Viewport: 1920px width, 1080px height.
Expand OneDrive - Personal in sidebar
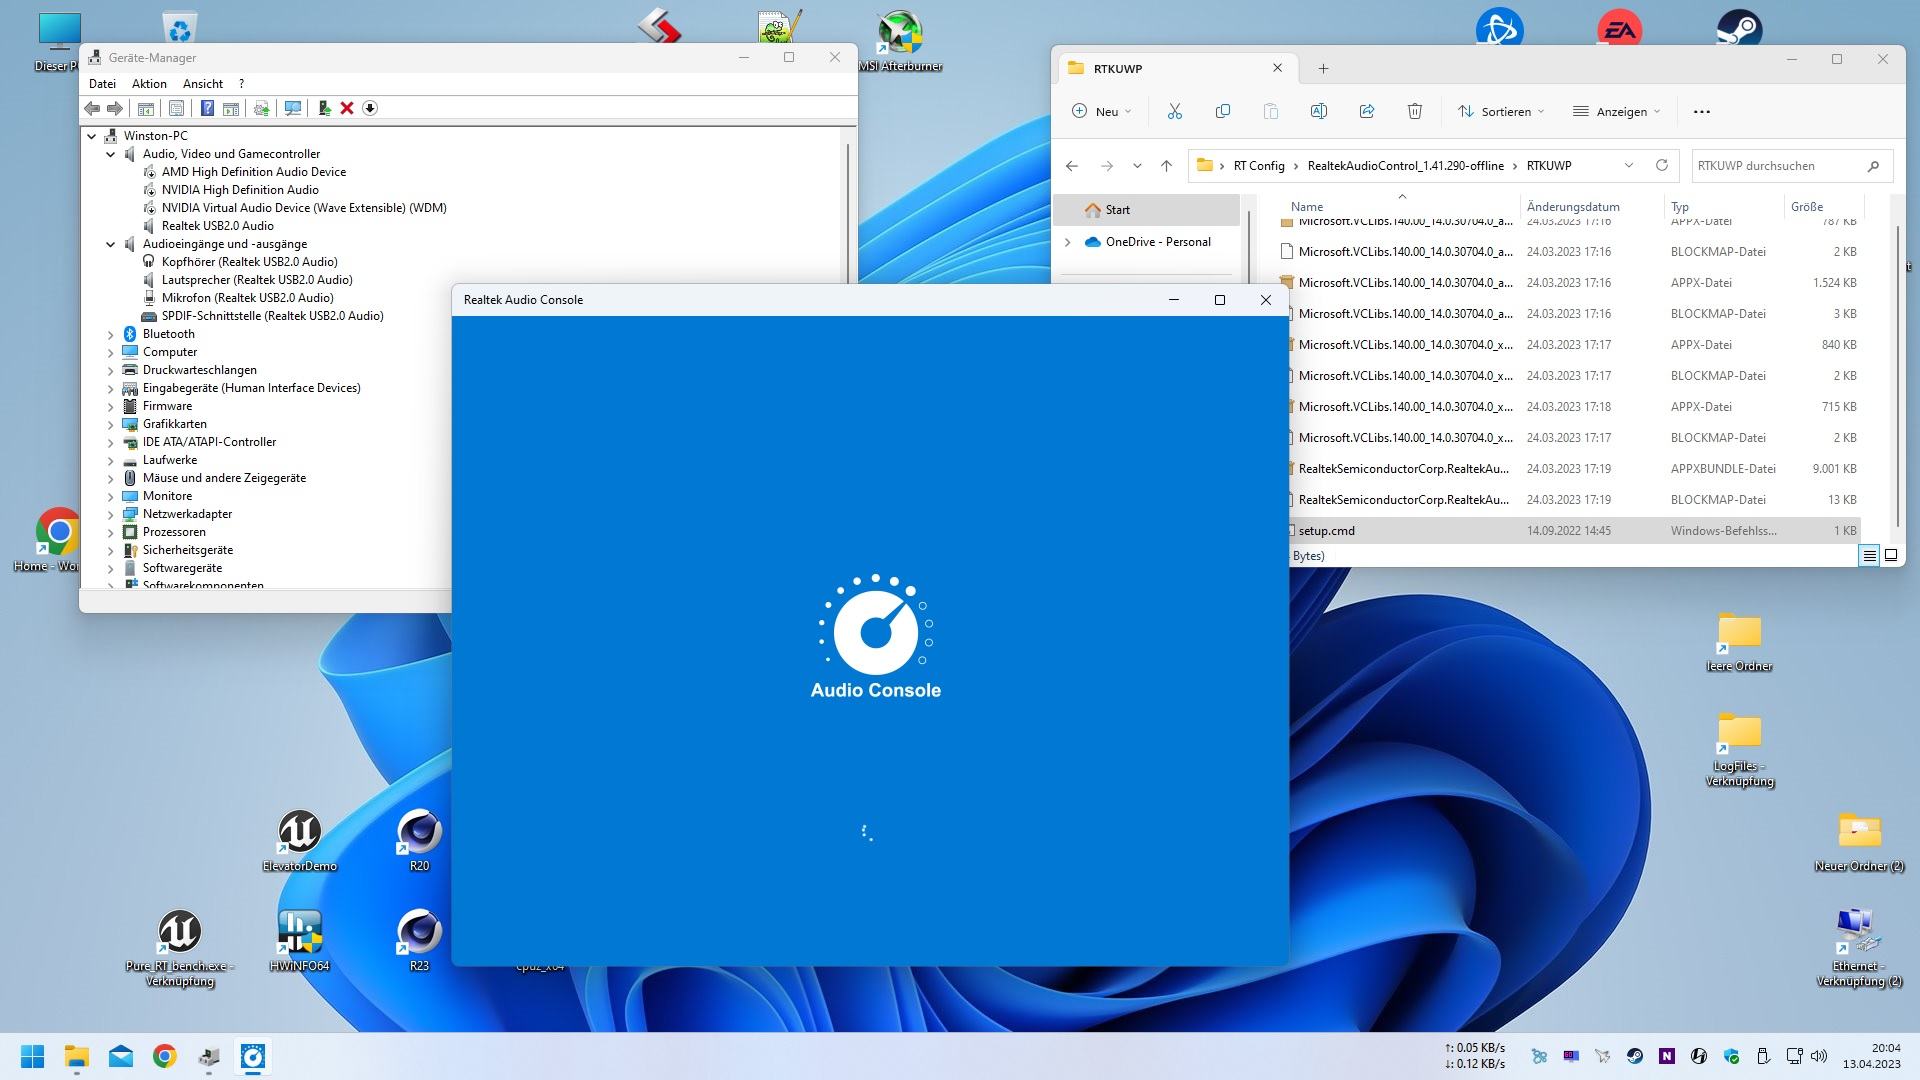(1068, 242)
